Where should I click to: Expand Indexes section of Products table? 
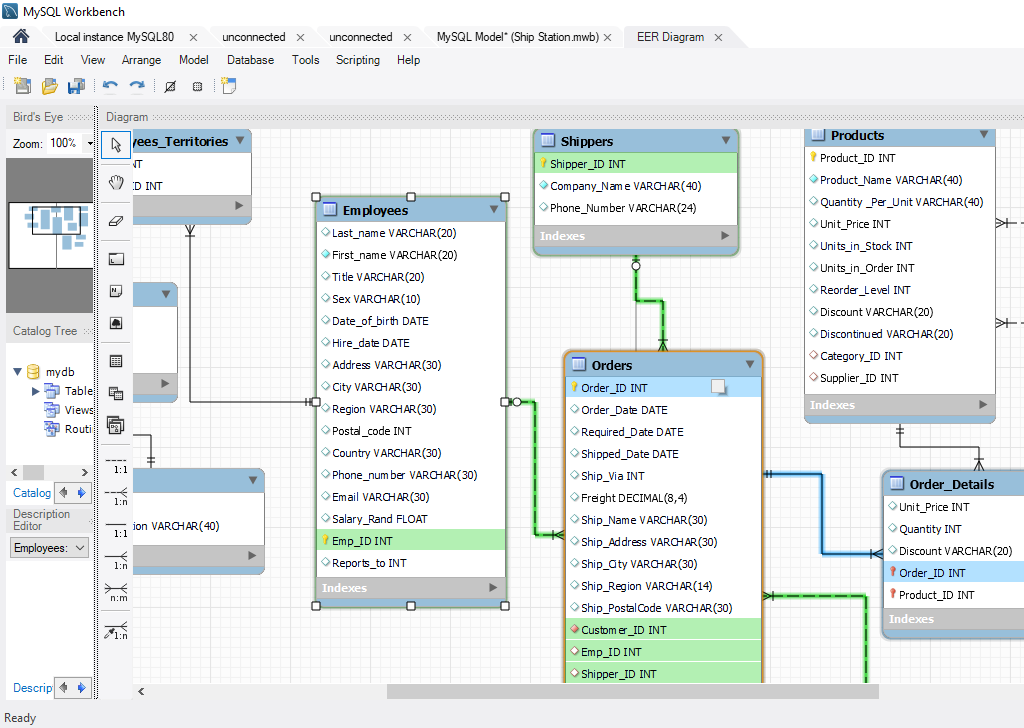click(983, 405)
